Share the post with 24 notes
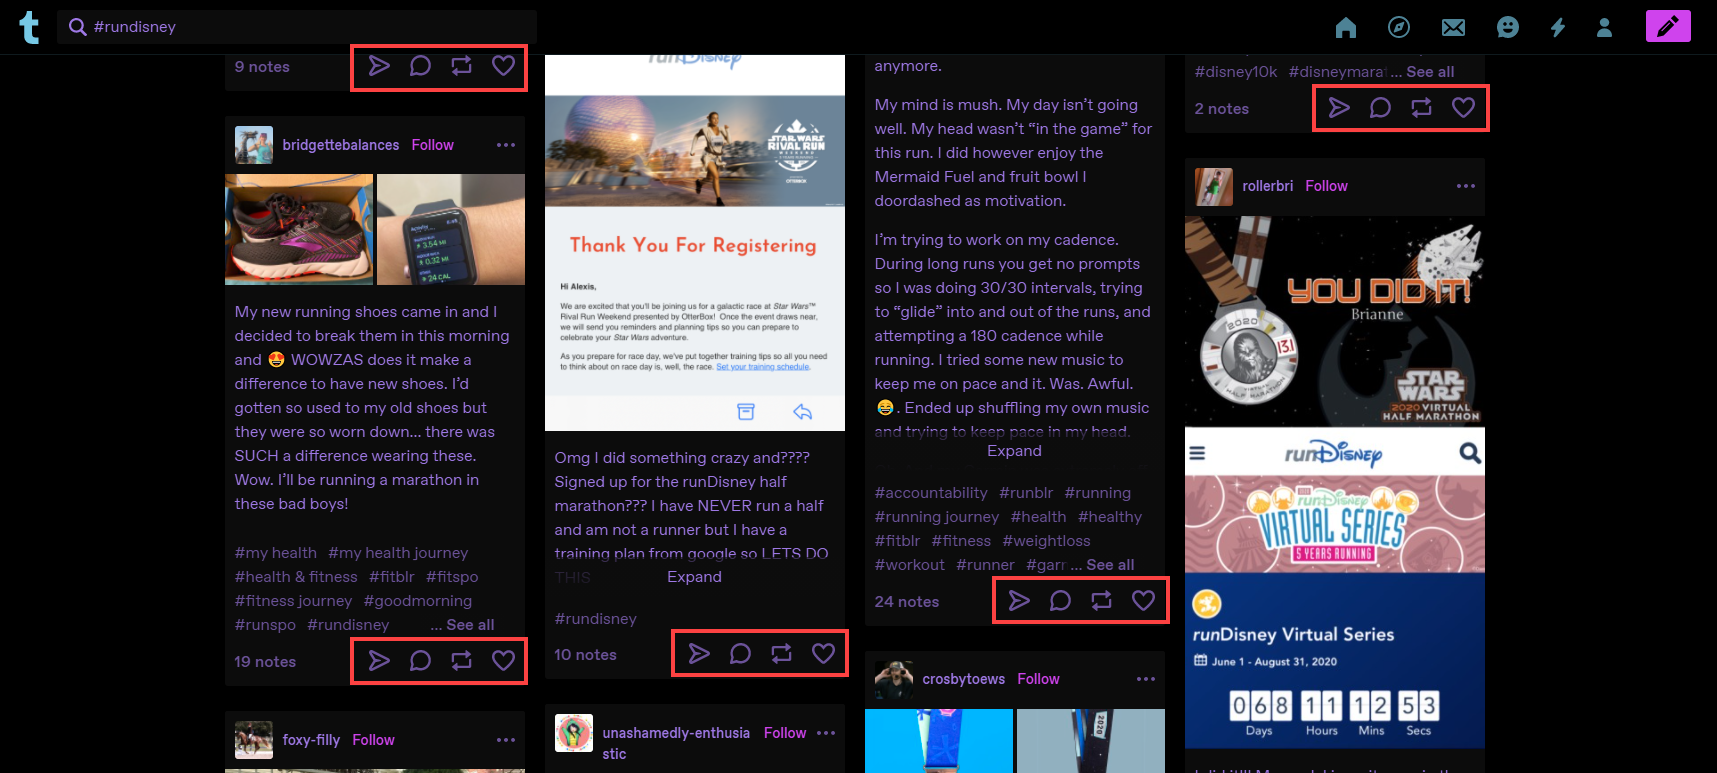Viewport: 1717px width, 773px height. pos(1019,601)
